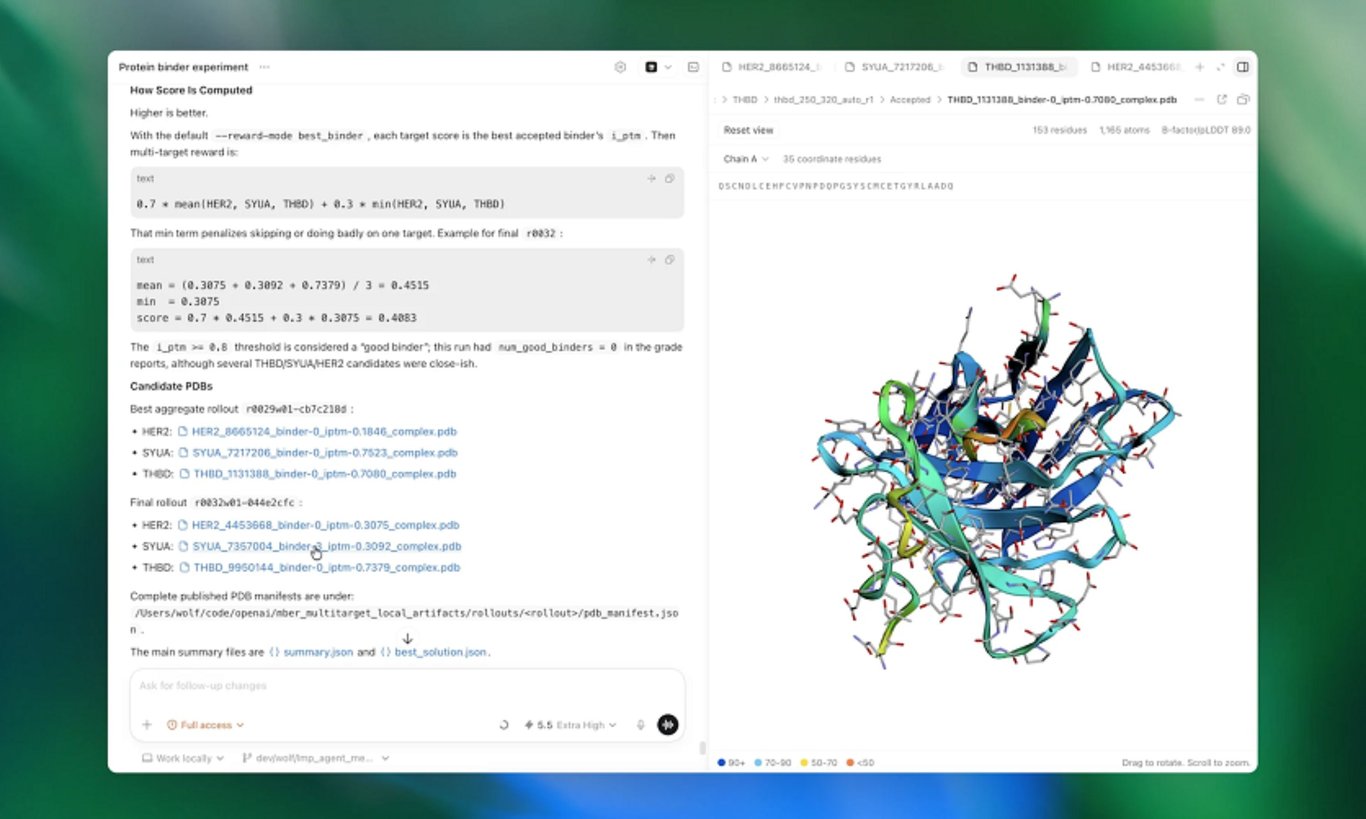This screenshot has width=1366, height=819.
Task: Click the panel icon at the chat header's right end
Action: click(x=693, y=67)
